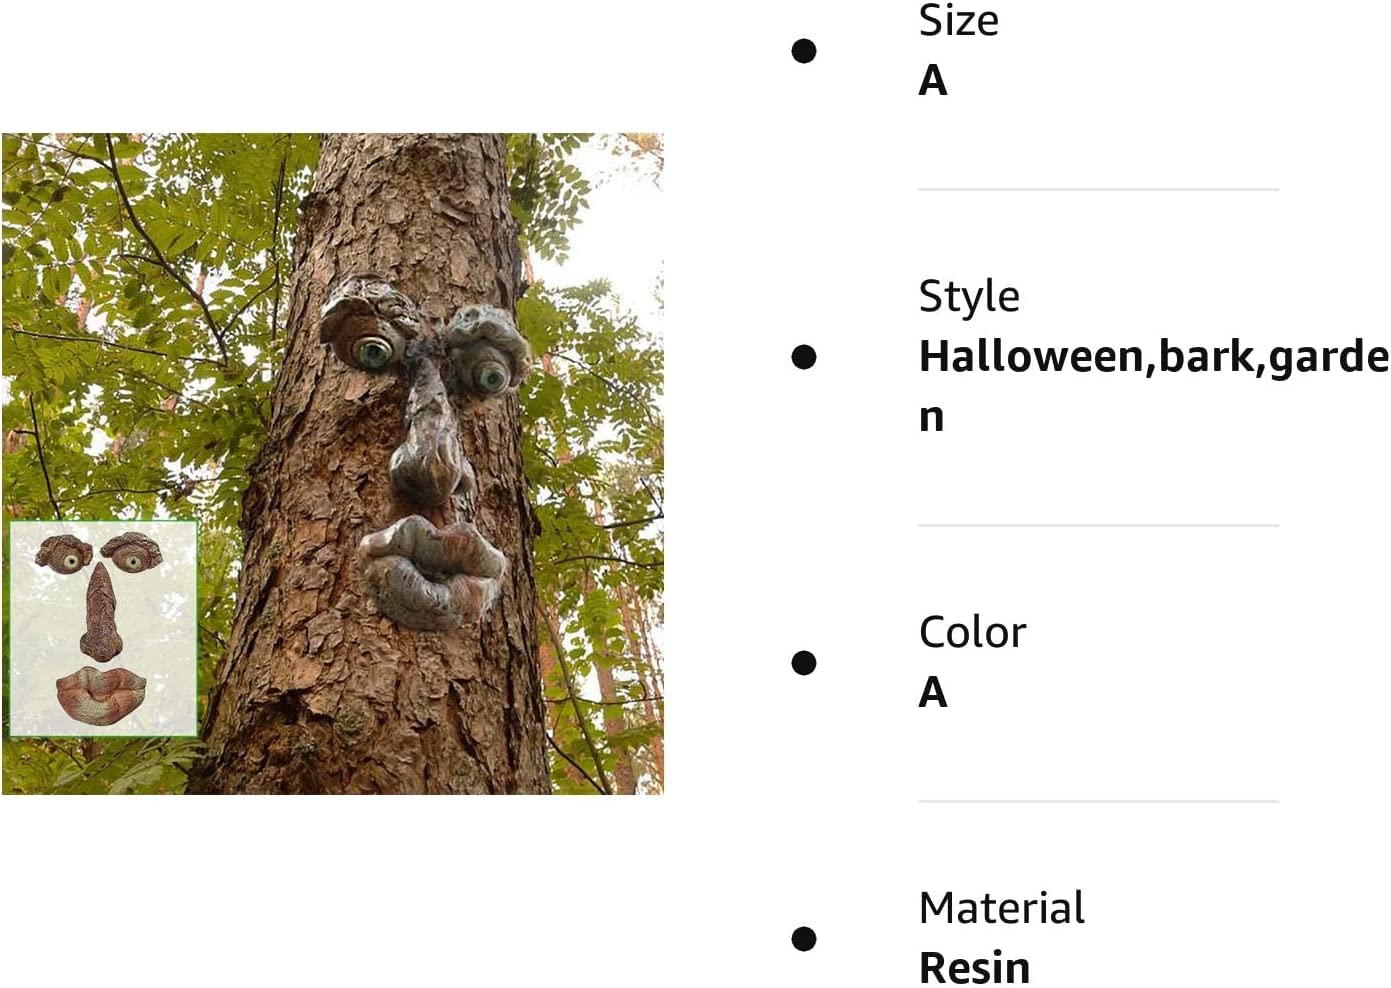Select size value A under Size
This screenshot has width=1391, height=988.
[x=933, y=80]
